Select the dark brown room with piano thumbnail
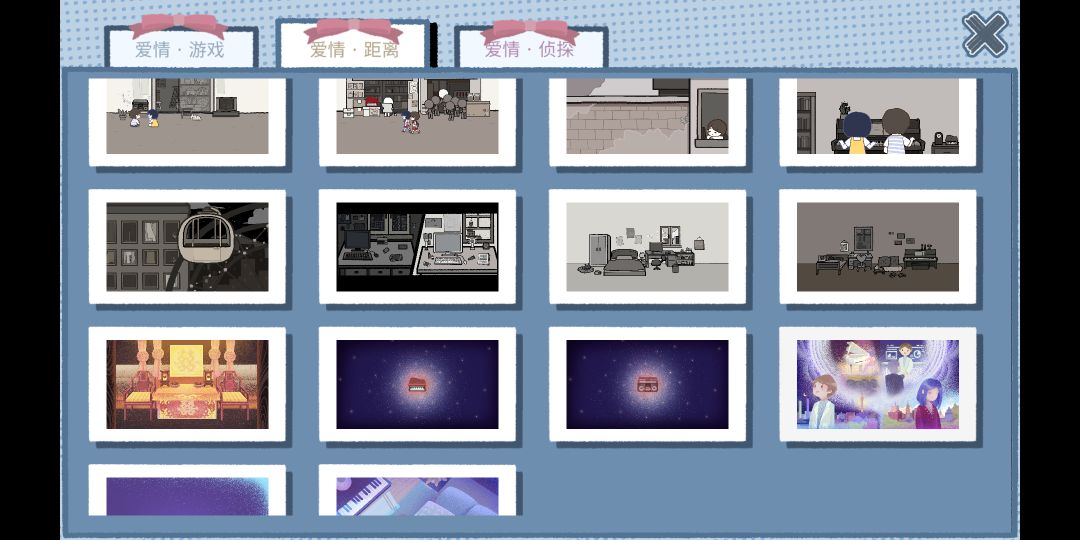Image resolution: width=1080 pixels, height=540 pixels. (878, 247)
